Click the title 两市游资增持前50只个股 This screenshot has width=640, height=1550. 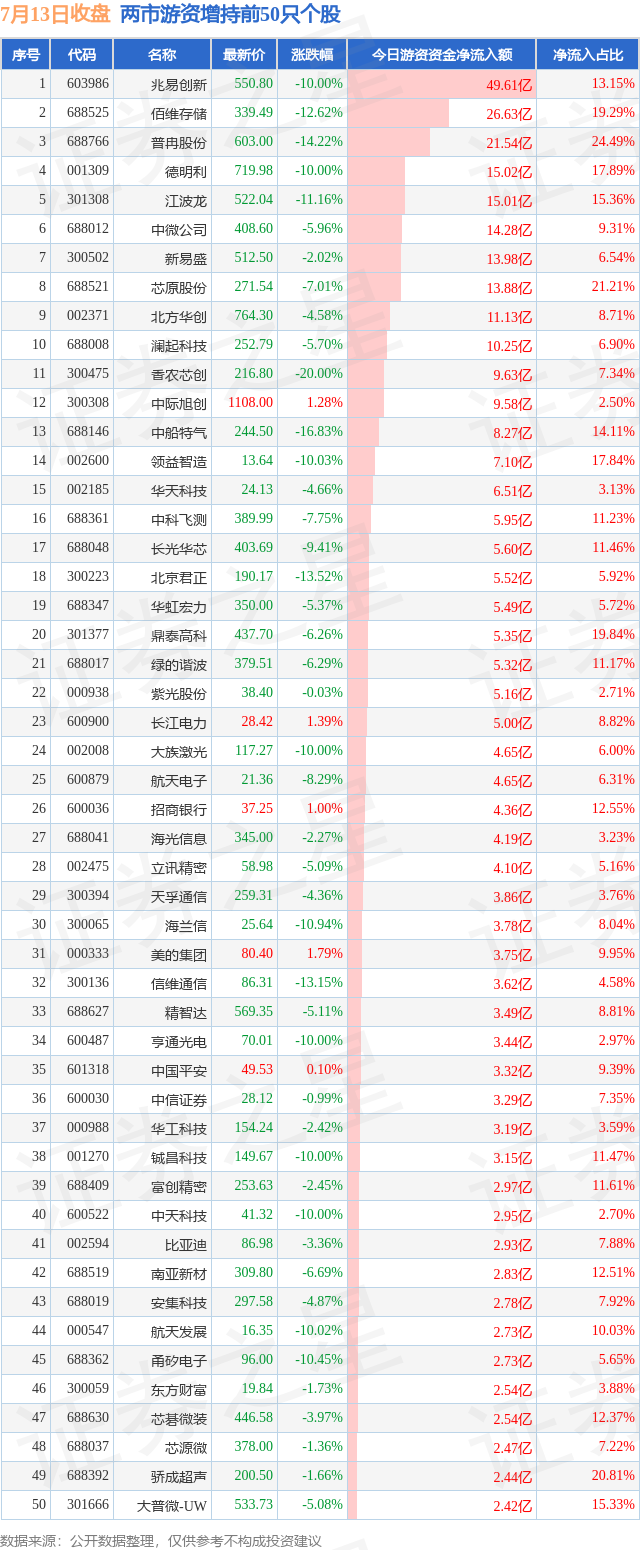pos(229,15)
